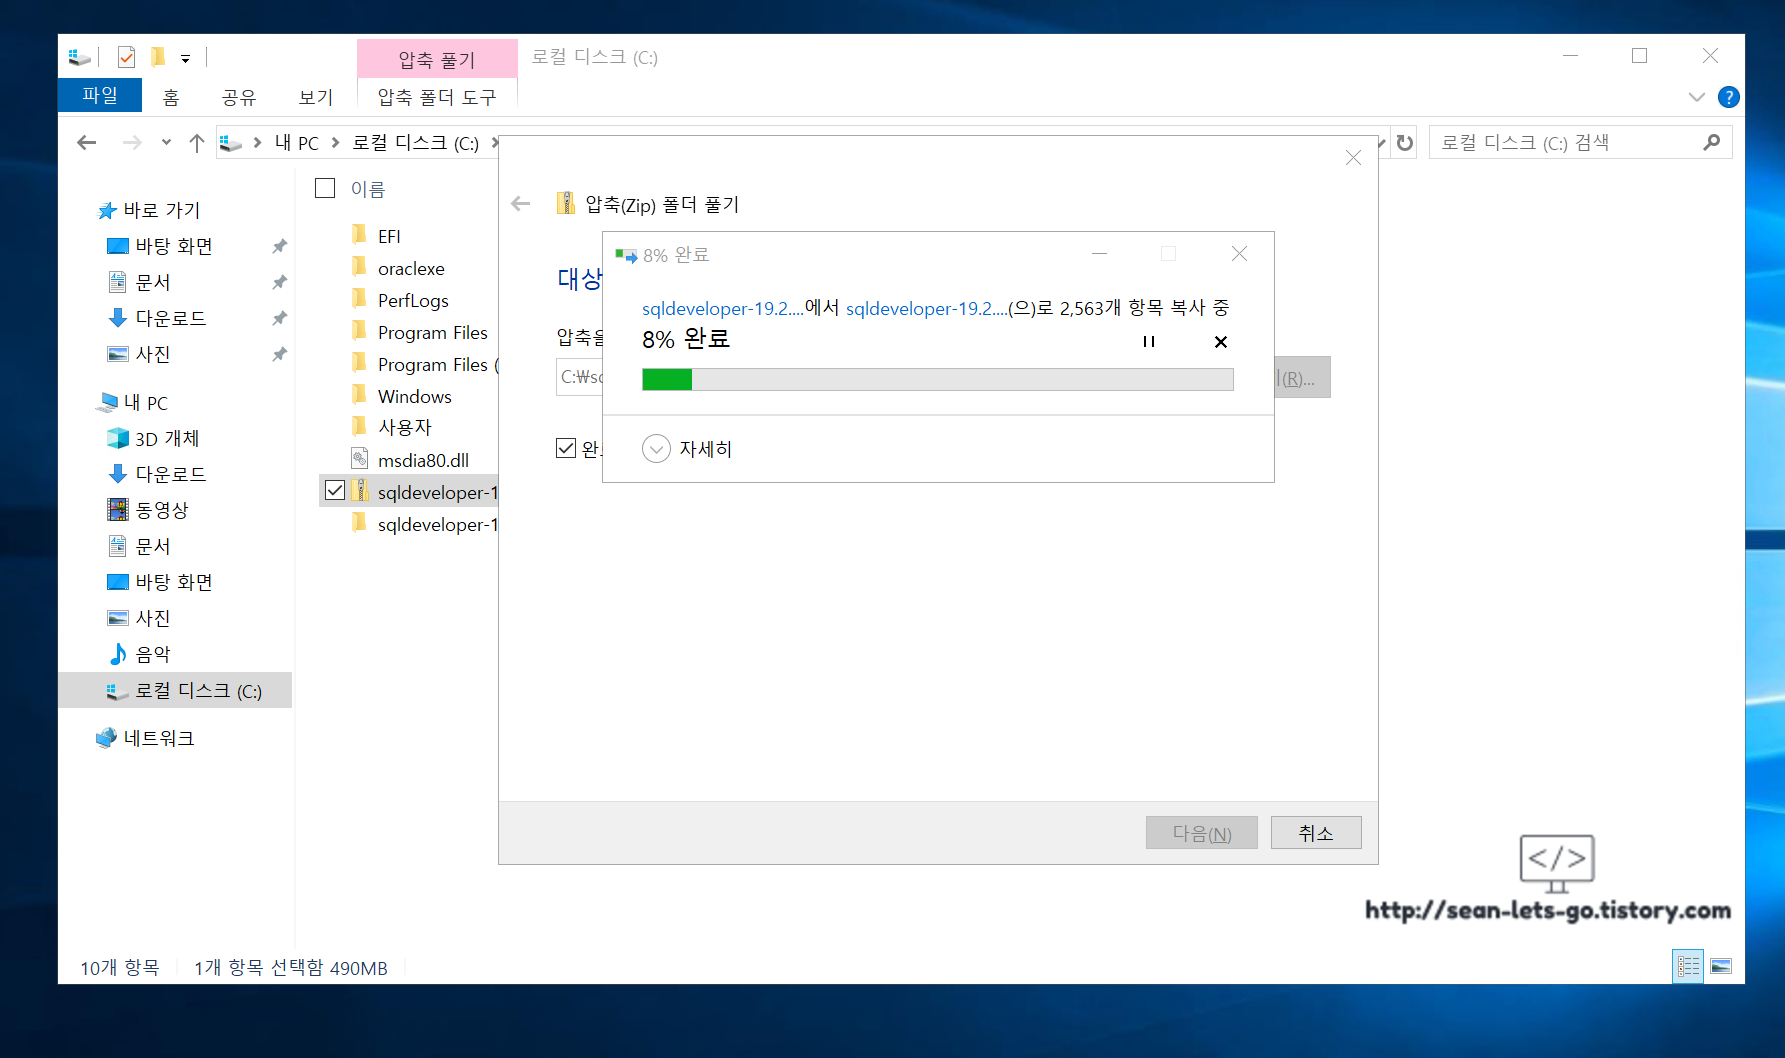Select the Windows folder
Image resolution: width=1785 pixels, height=1058 pixels.
coord(414,396)
